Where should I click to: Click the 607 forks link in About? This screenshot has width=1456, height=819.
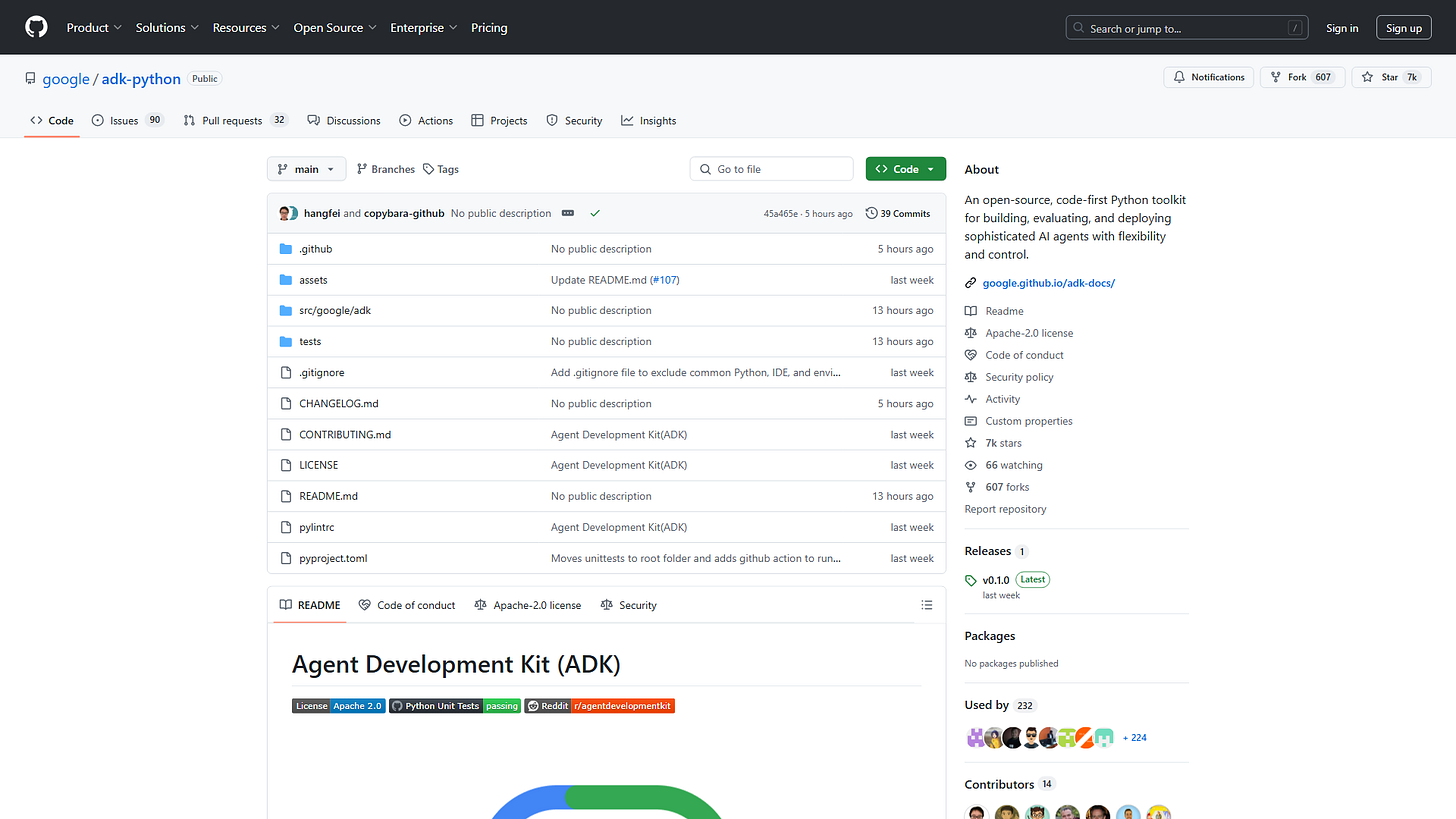pyautogui.click(x=1007, y=487)
